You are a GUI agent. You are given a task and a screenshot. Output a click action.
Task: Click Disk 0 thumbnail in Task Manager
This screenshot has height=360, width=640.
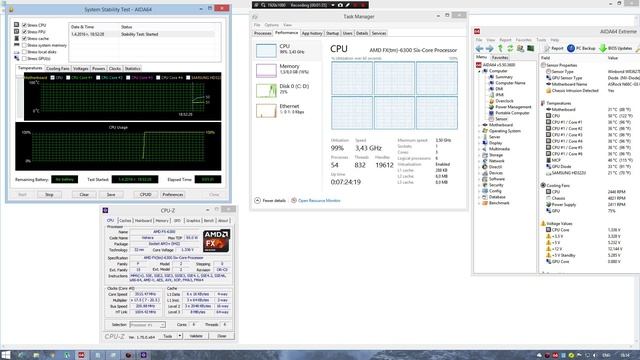pos(266,90)
